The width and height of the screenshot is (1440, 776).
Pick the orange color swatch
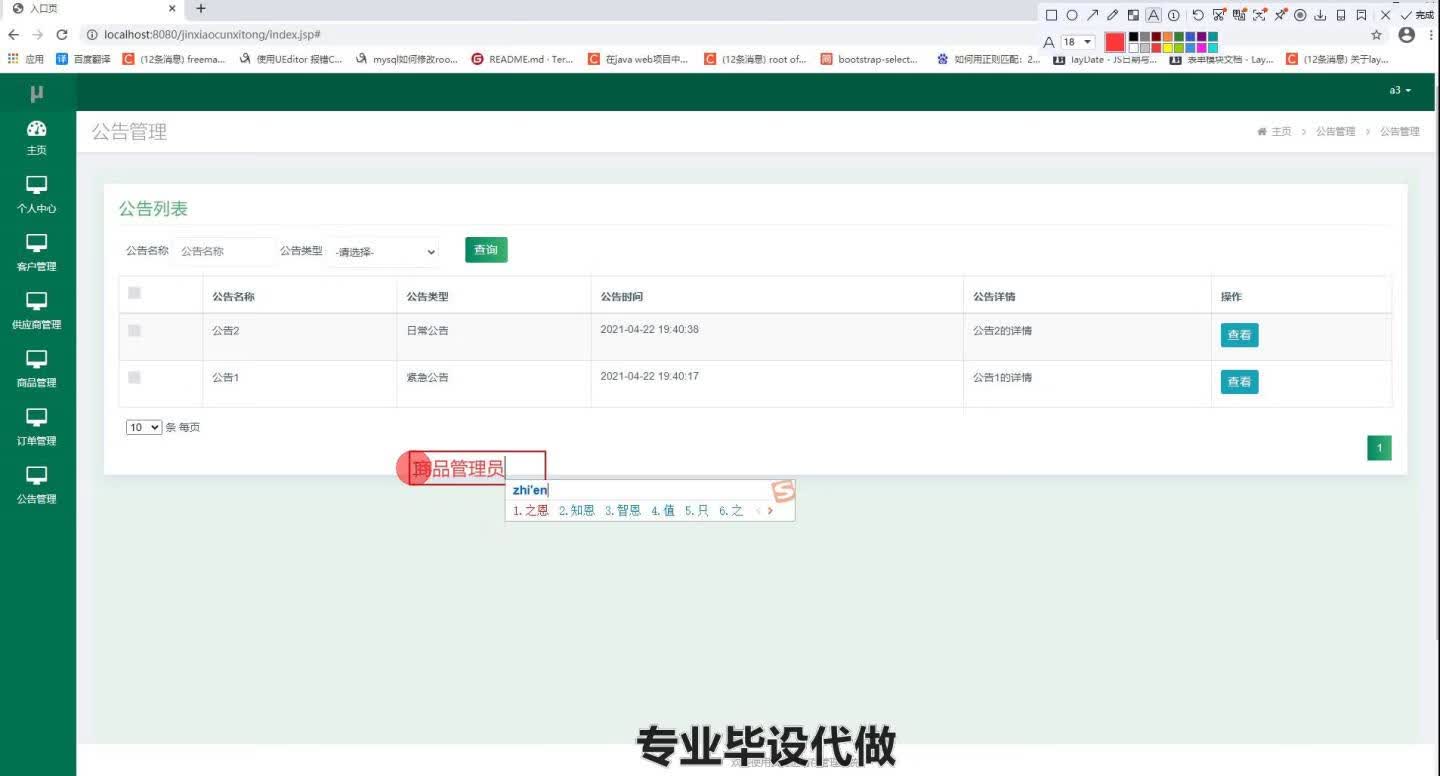(x=1168, y=36)
